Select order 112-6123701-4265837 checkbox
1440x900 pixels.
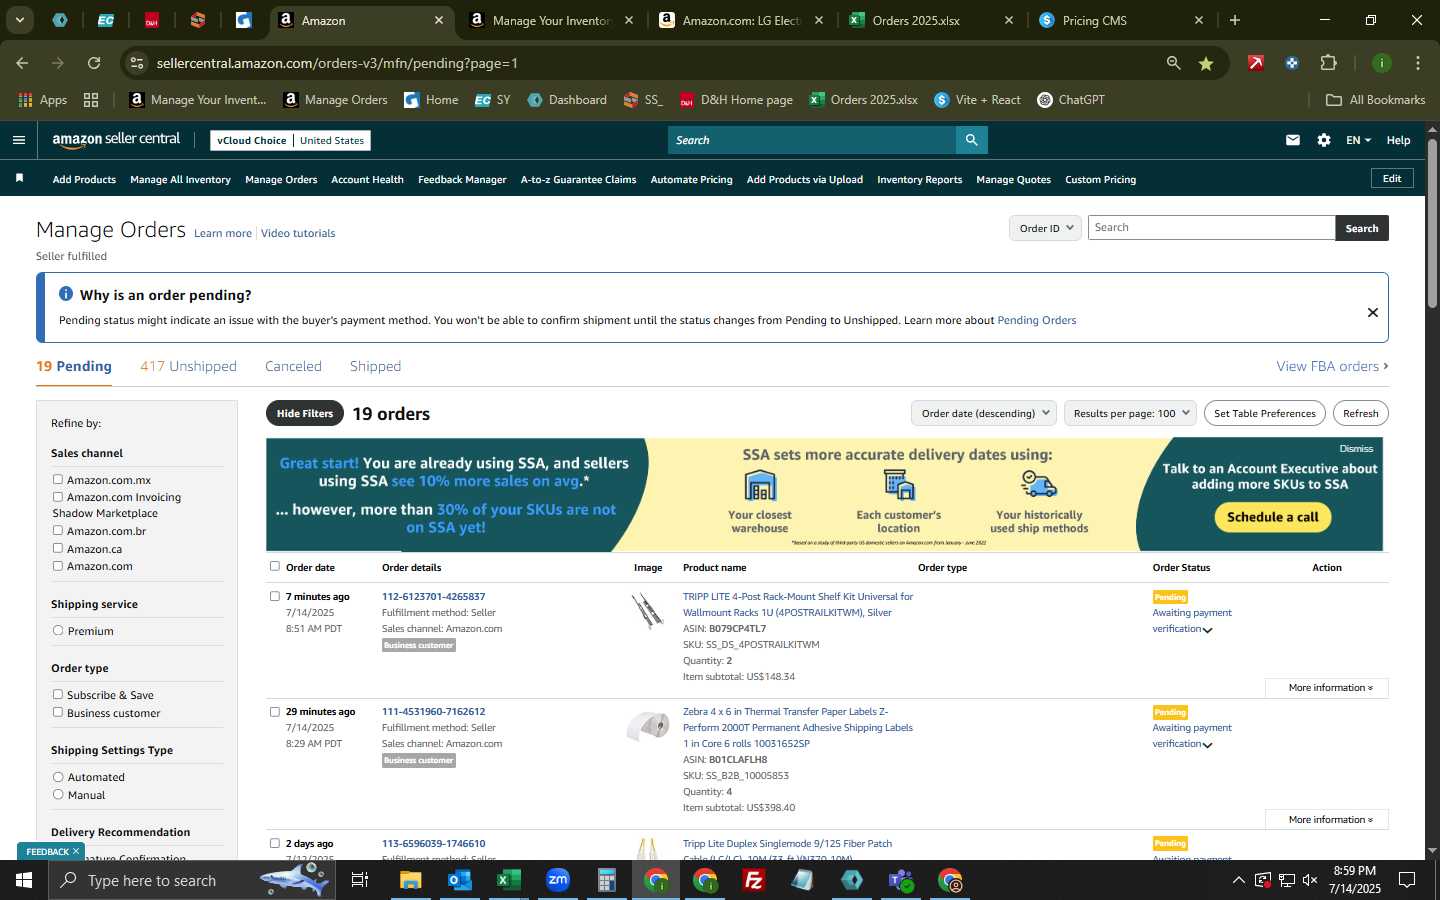tap(275, 596)
